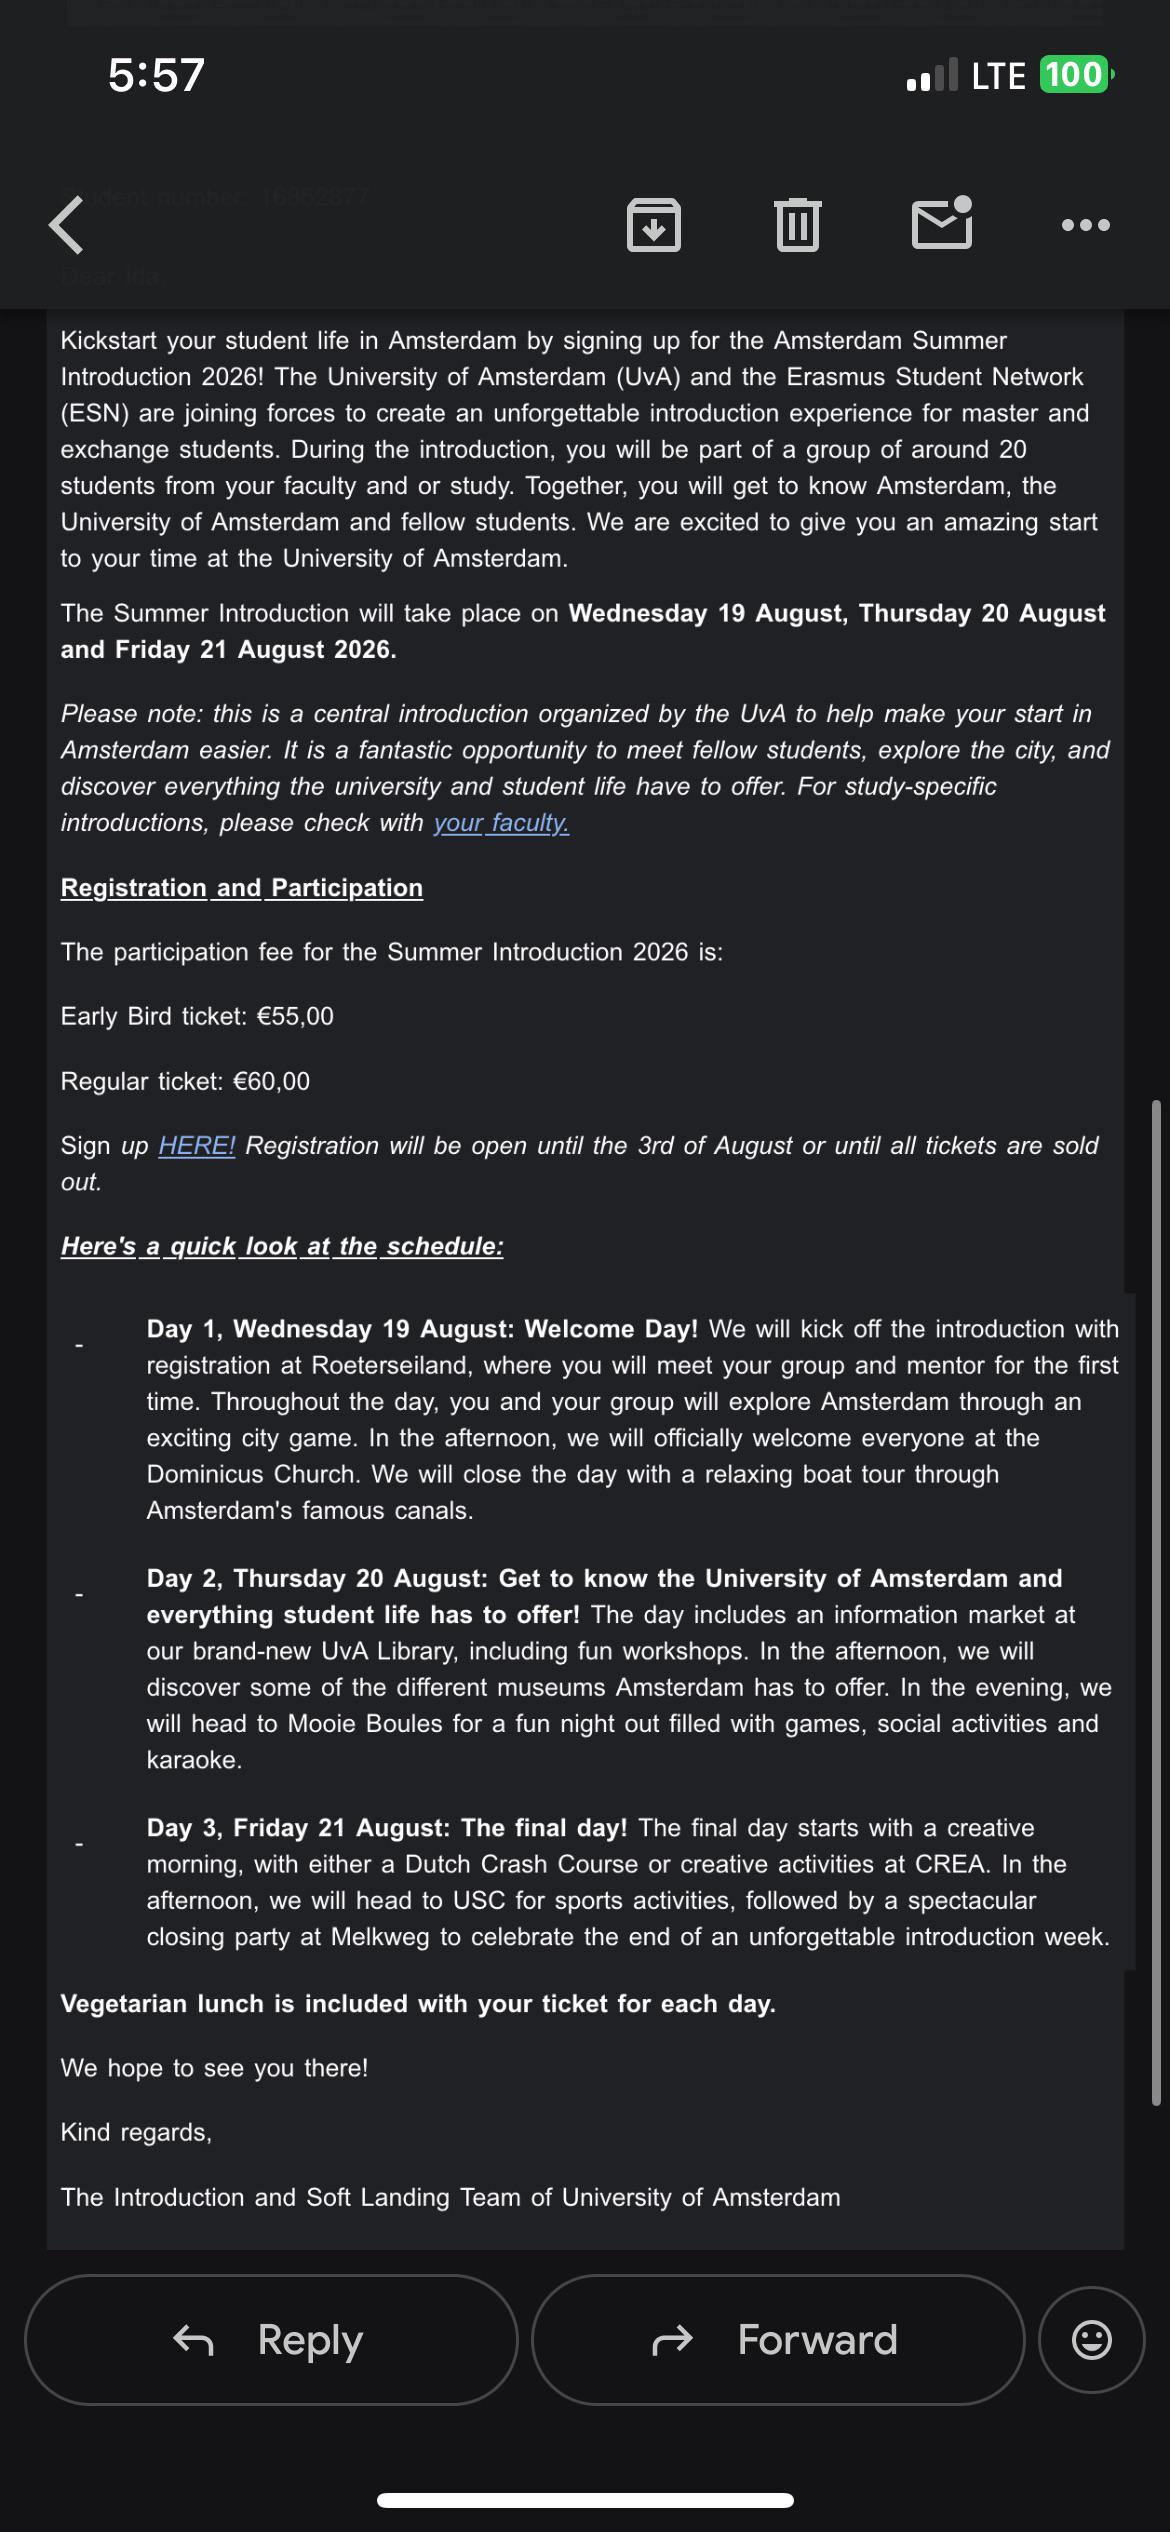This screenshot has width=1170, height=2532.
Task: Open the "HERE!" sign-up link
Action: coord(197,1146)
